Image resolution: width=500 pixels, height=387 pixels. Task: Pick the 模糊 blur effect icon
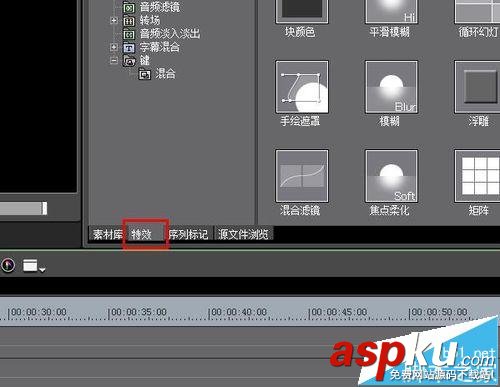[x=391, y=87]
